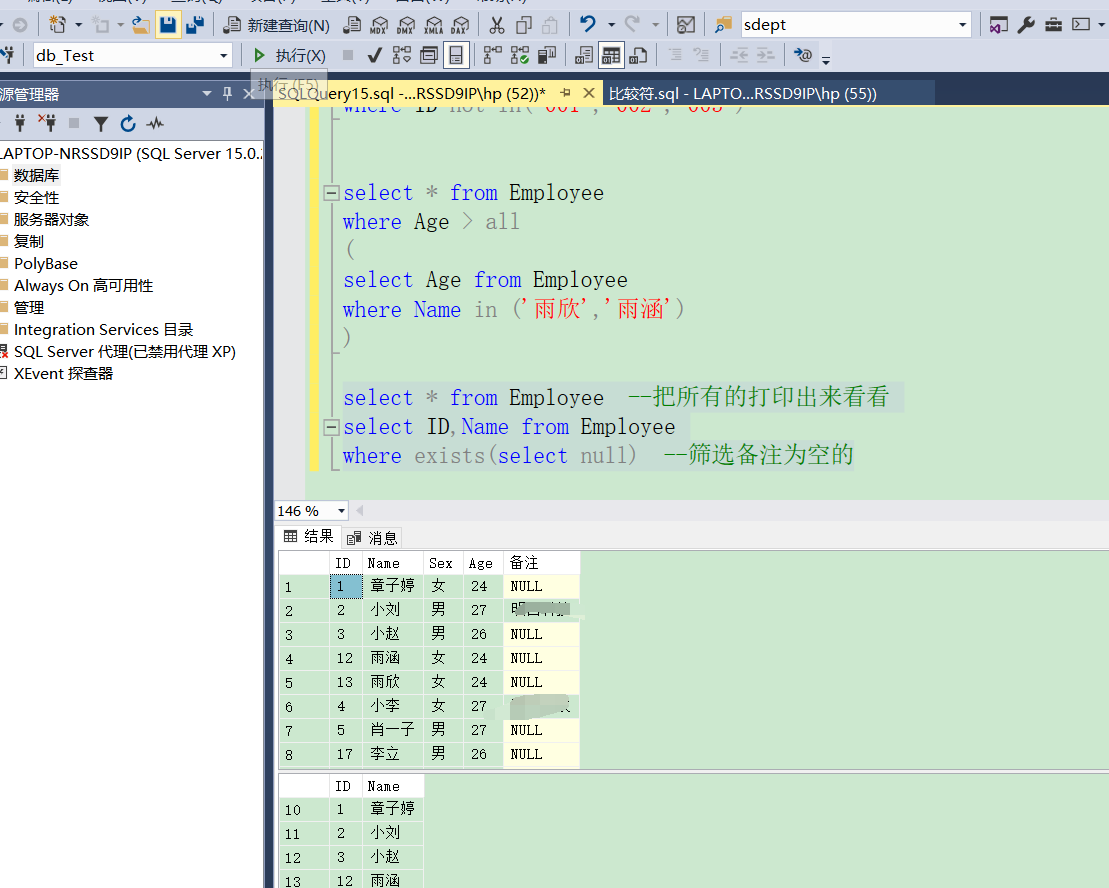Viewport: 1109px width, 888px height.
Task: Switch to Results to File mode
Action: [x=638, y=55]
